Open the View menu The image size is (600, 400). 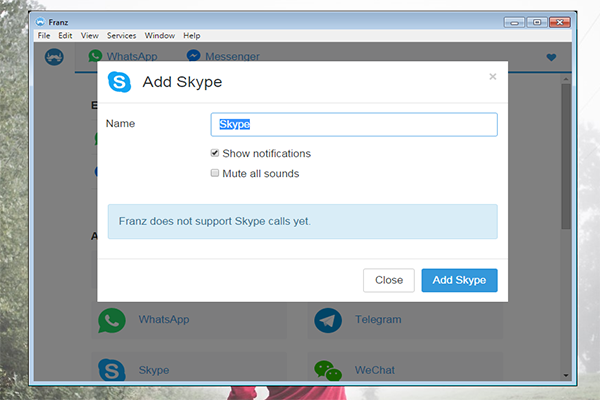90,36
